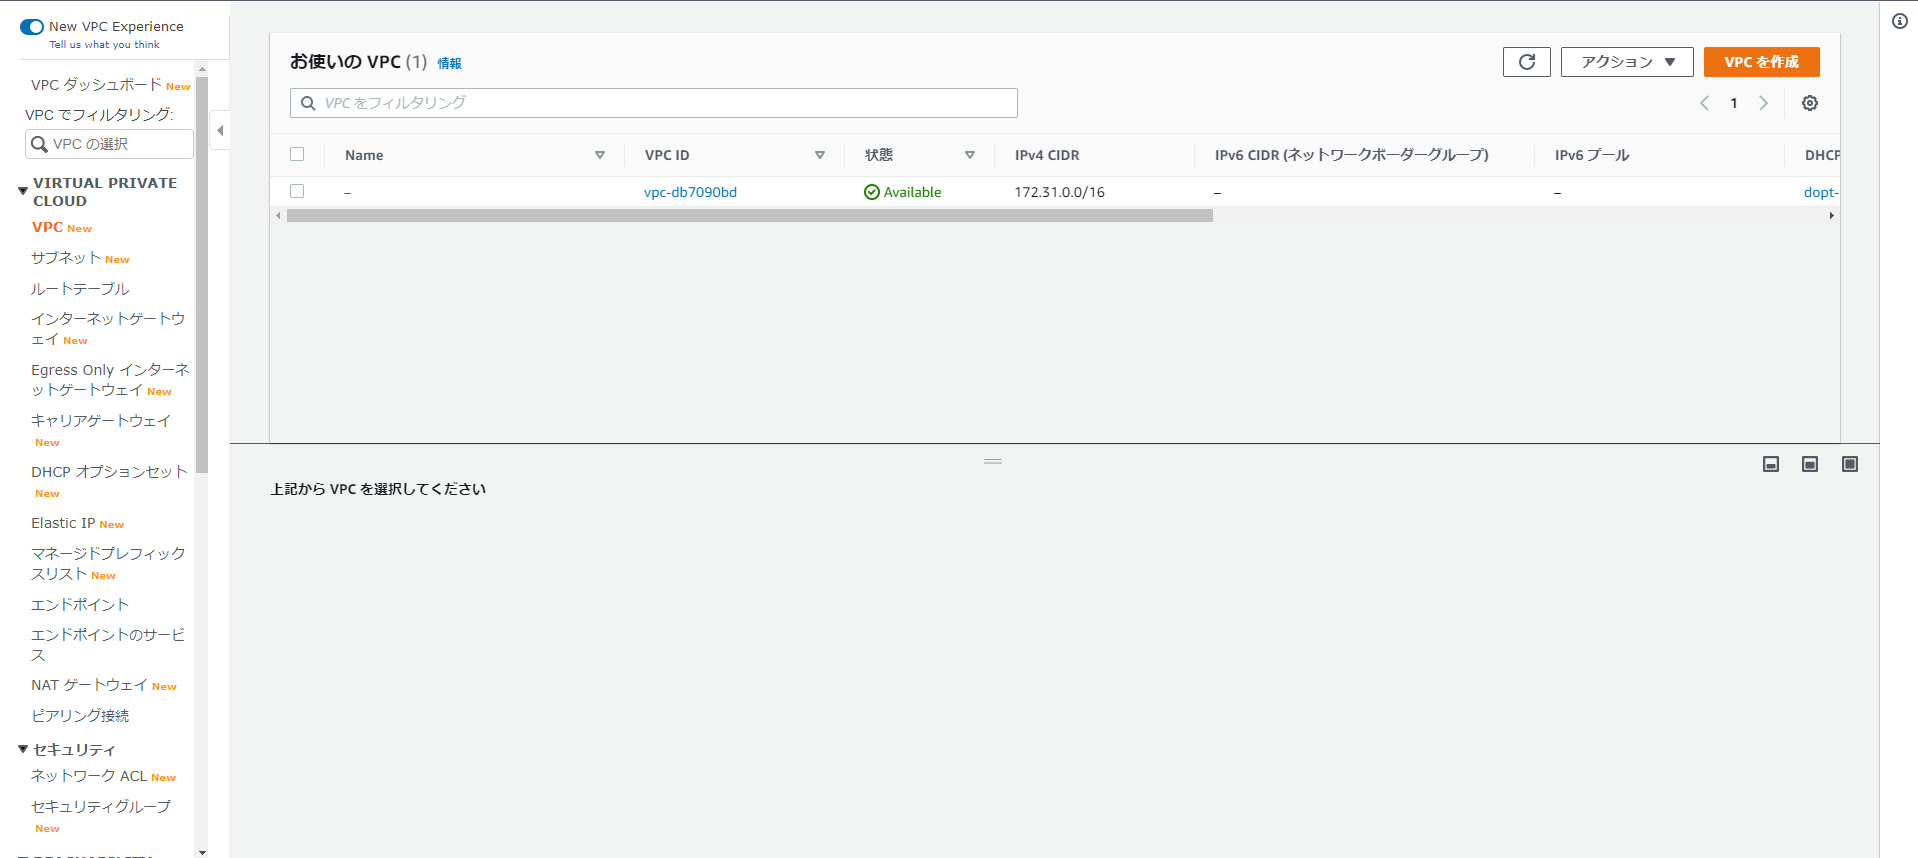
Task: Go to next page arrow
Action: tap(1763, 103)
